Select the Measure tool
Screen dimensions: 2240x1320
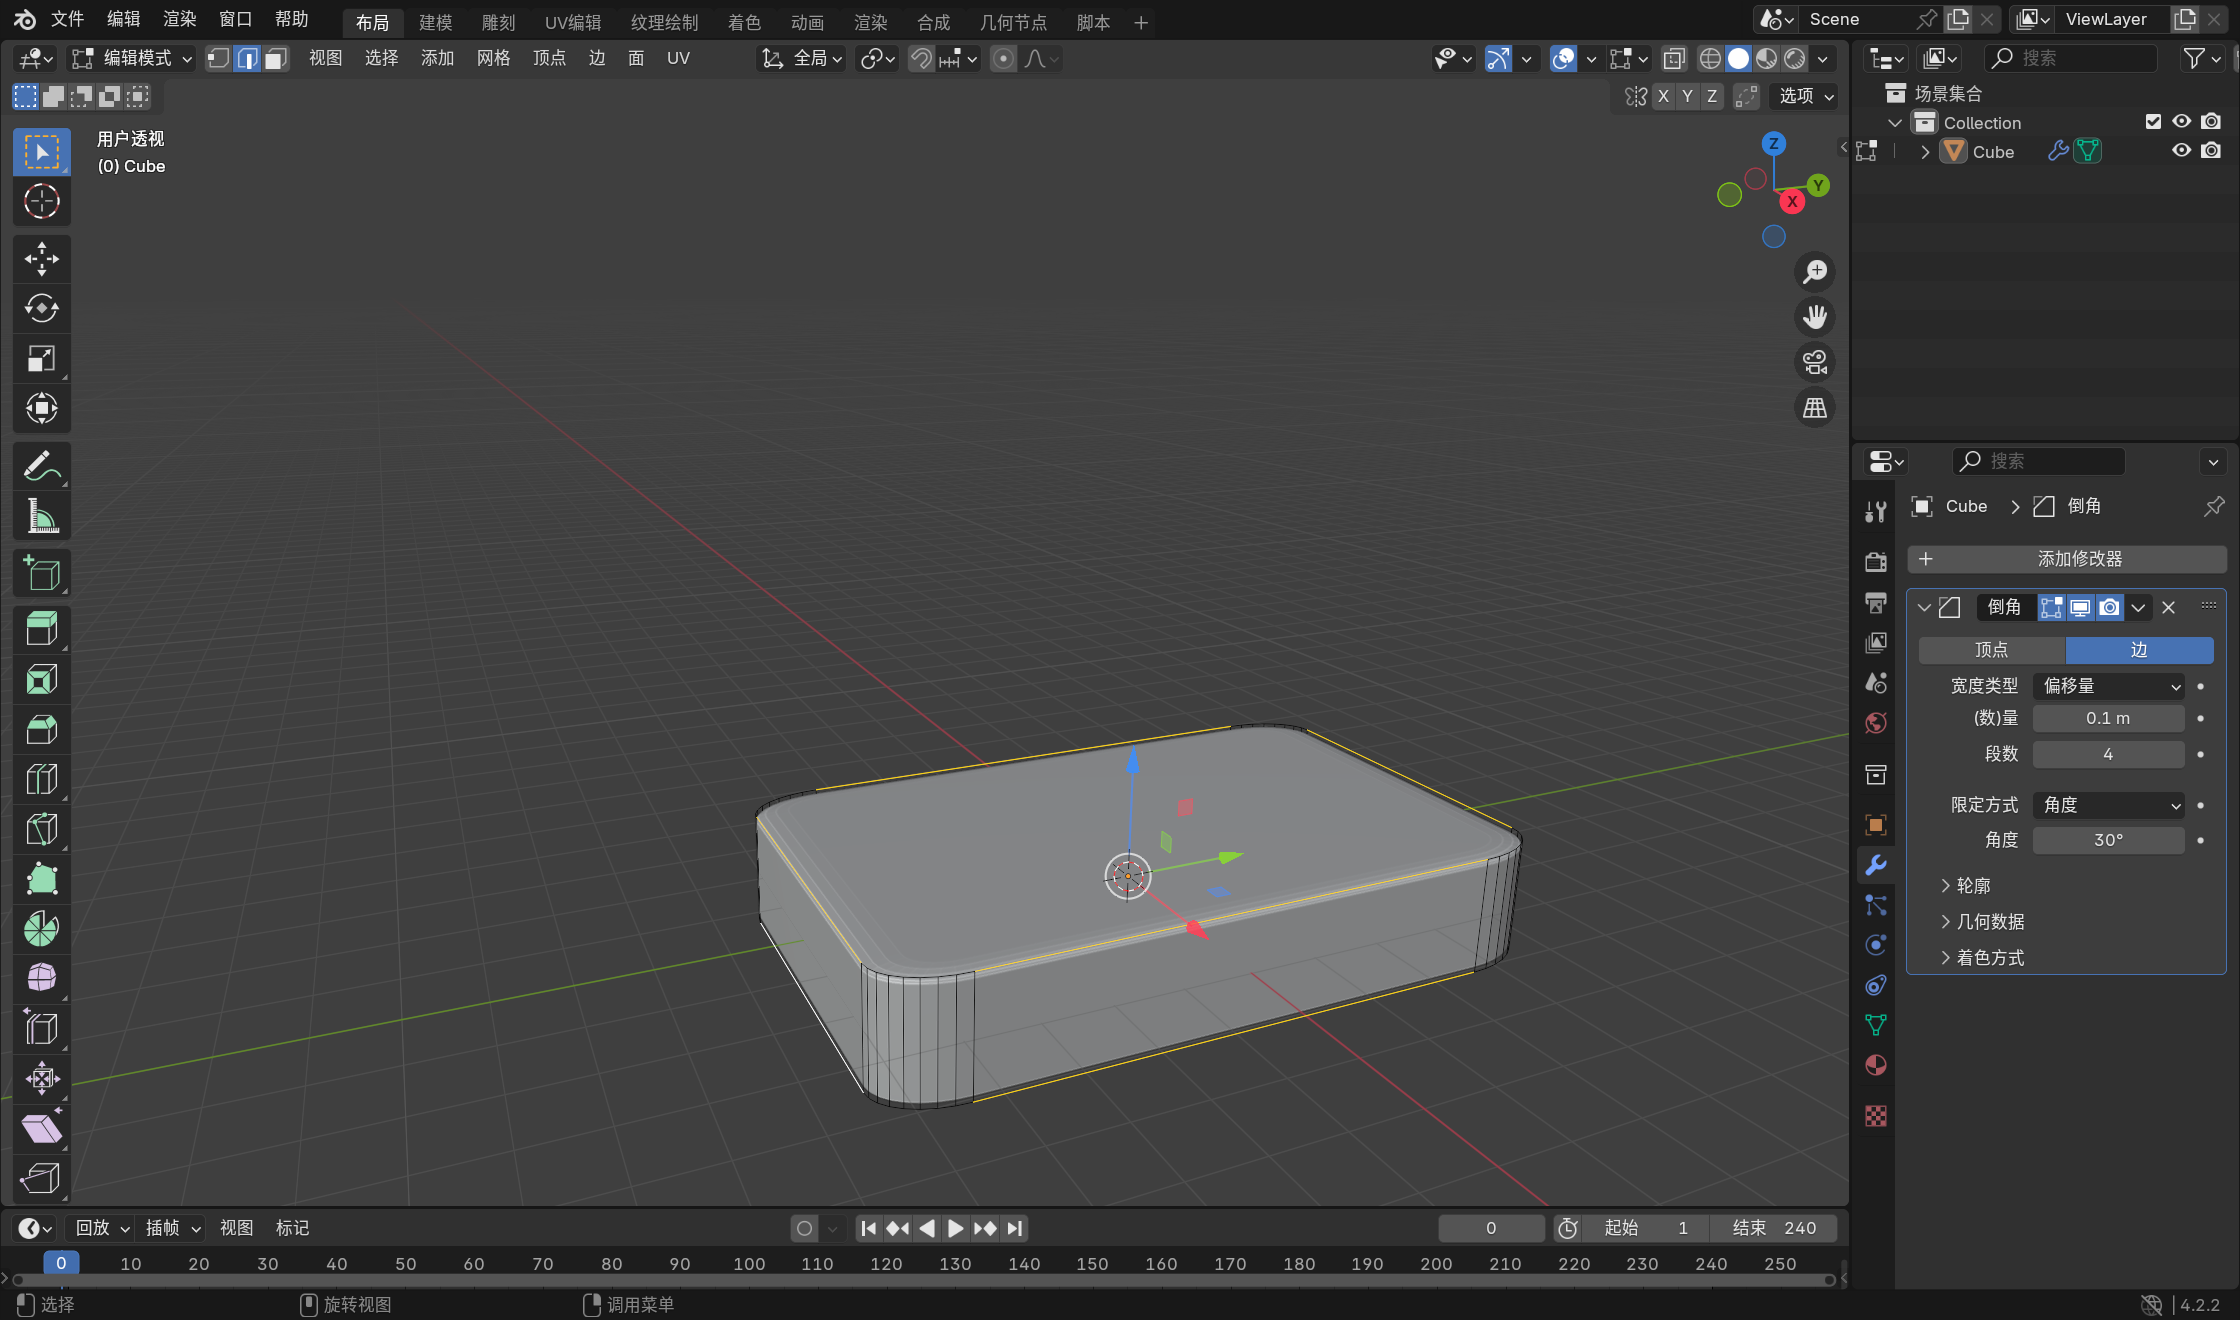pos(41,516)
